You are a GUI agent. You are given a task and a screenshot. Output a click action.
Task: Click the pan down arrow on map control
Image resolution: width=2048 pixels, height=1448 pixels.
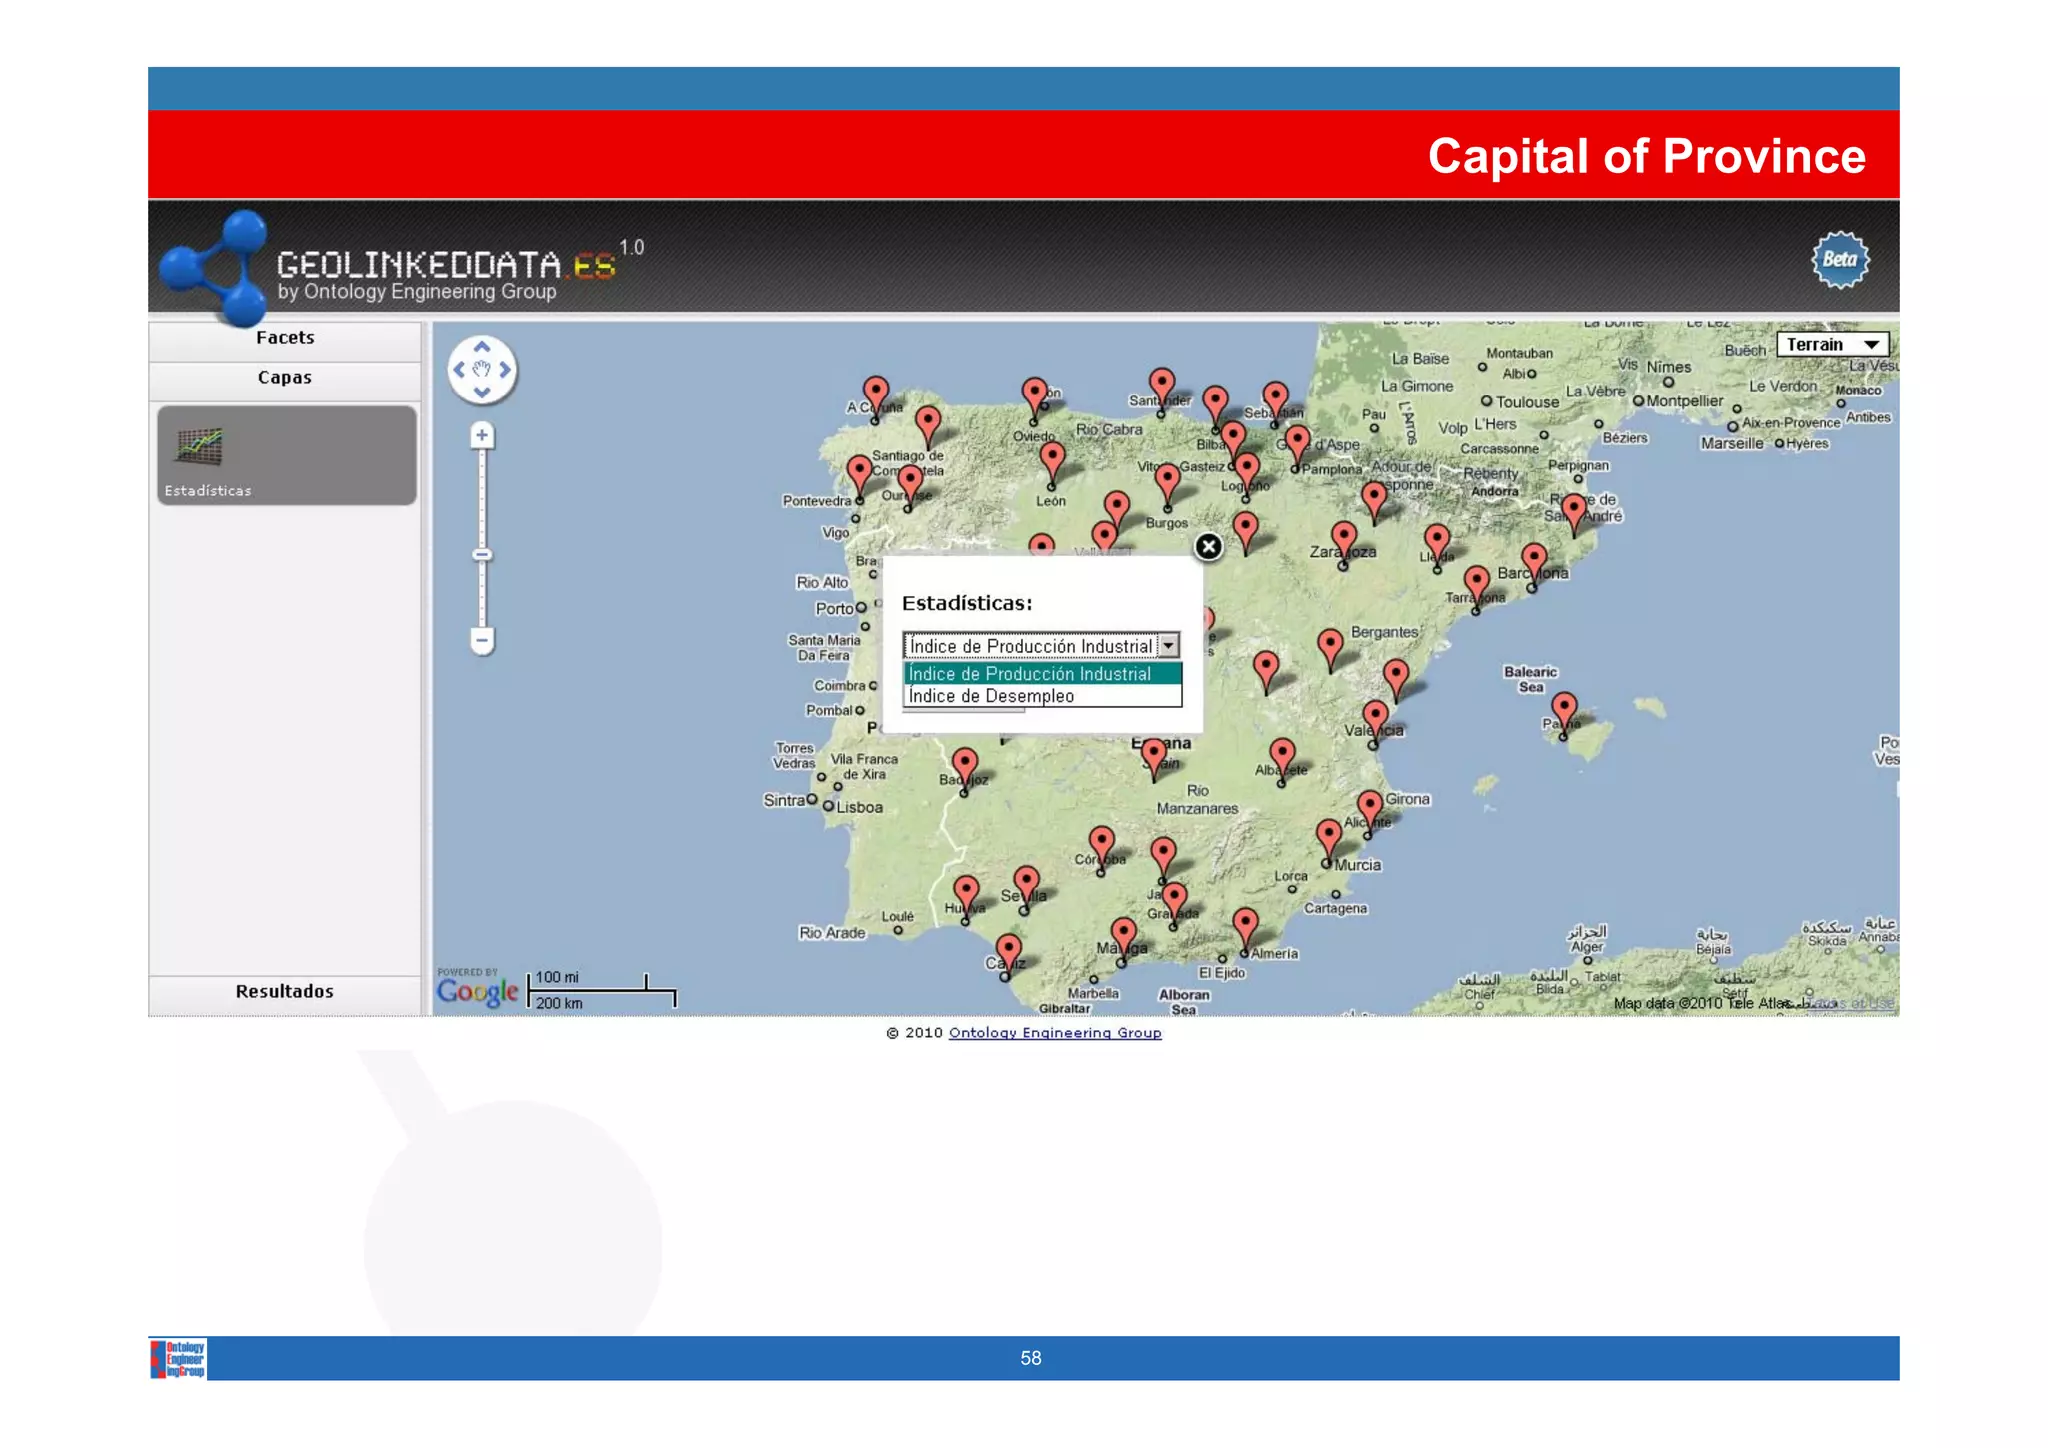482,392
